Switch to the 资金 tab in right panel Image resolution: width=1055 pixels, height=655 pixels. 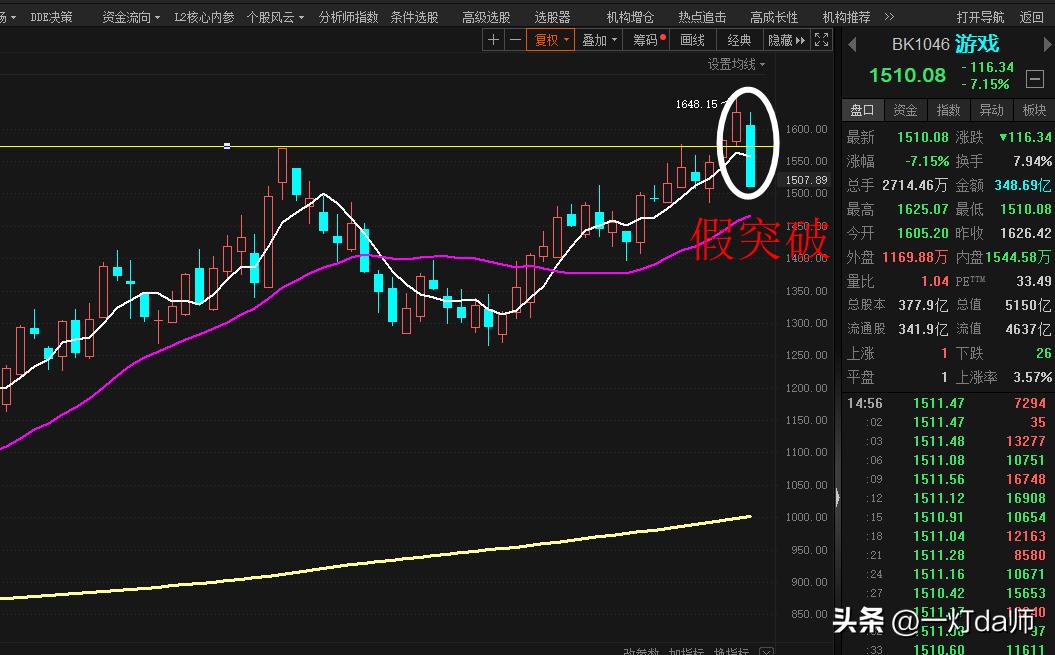pos(905,110)
